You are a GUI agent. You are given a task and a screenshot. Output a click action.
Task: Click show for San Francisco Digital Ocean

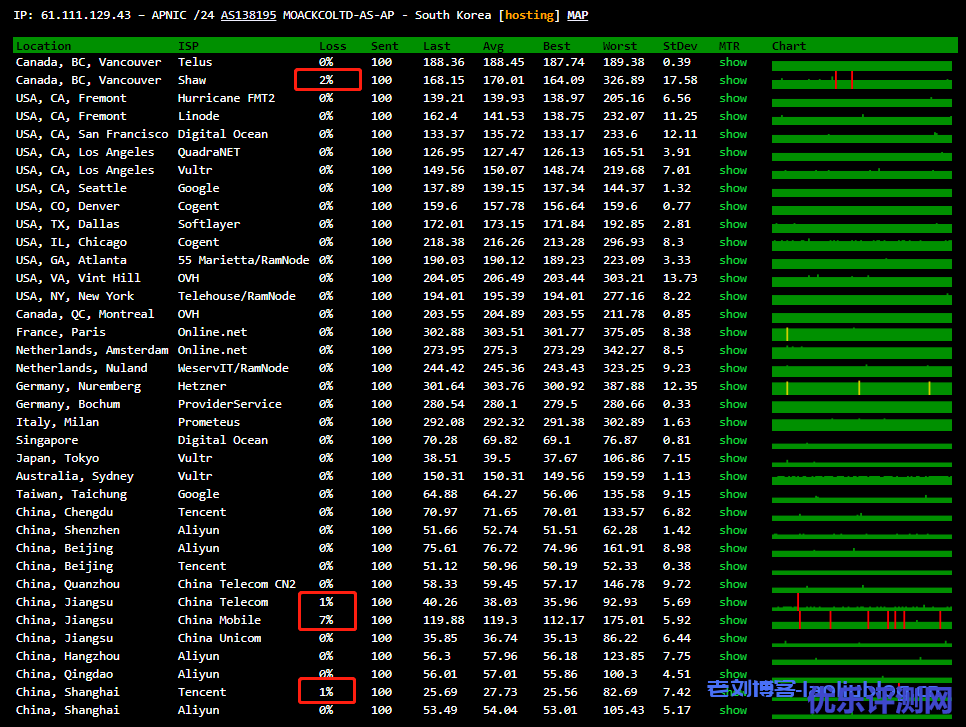coord(733,134)
